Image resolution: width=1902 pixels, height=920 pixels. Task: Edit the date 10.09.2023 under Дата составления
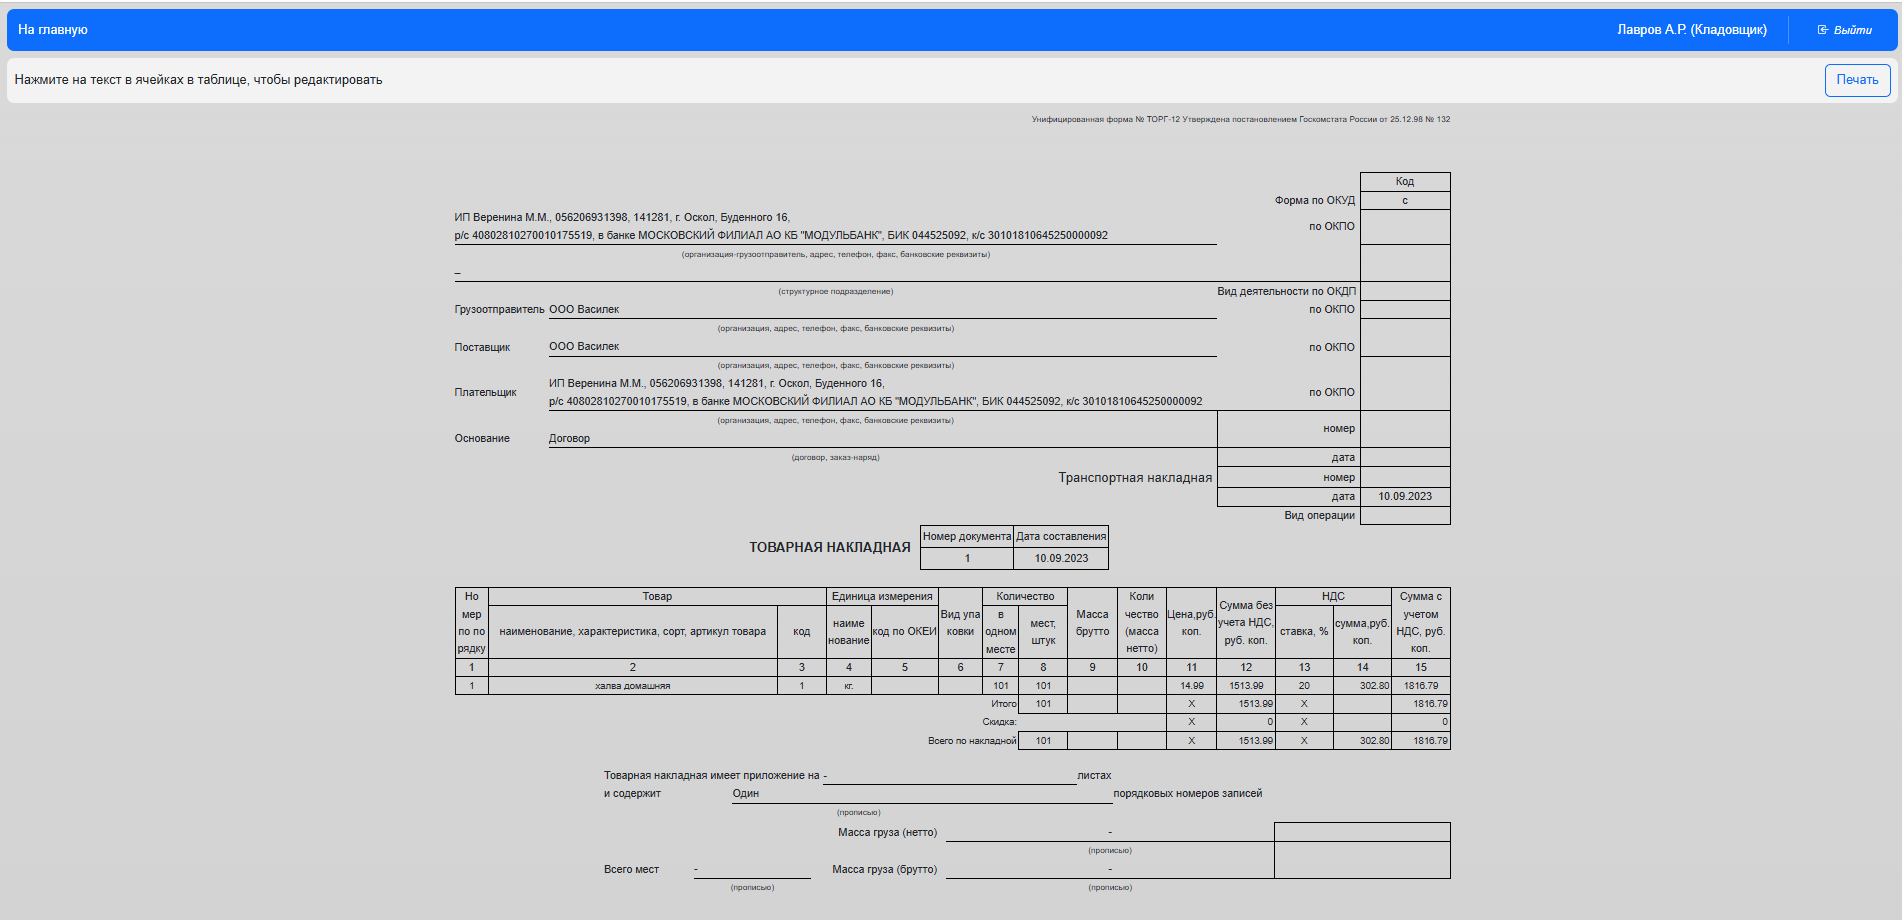tap(1061, 559)
